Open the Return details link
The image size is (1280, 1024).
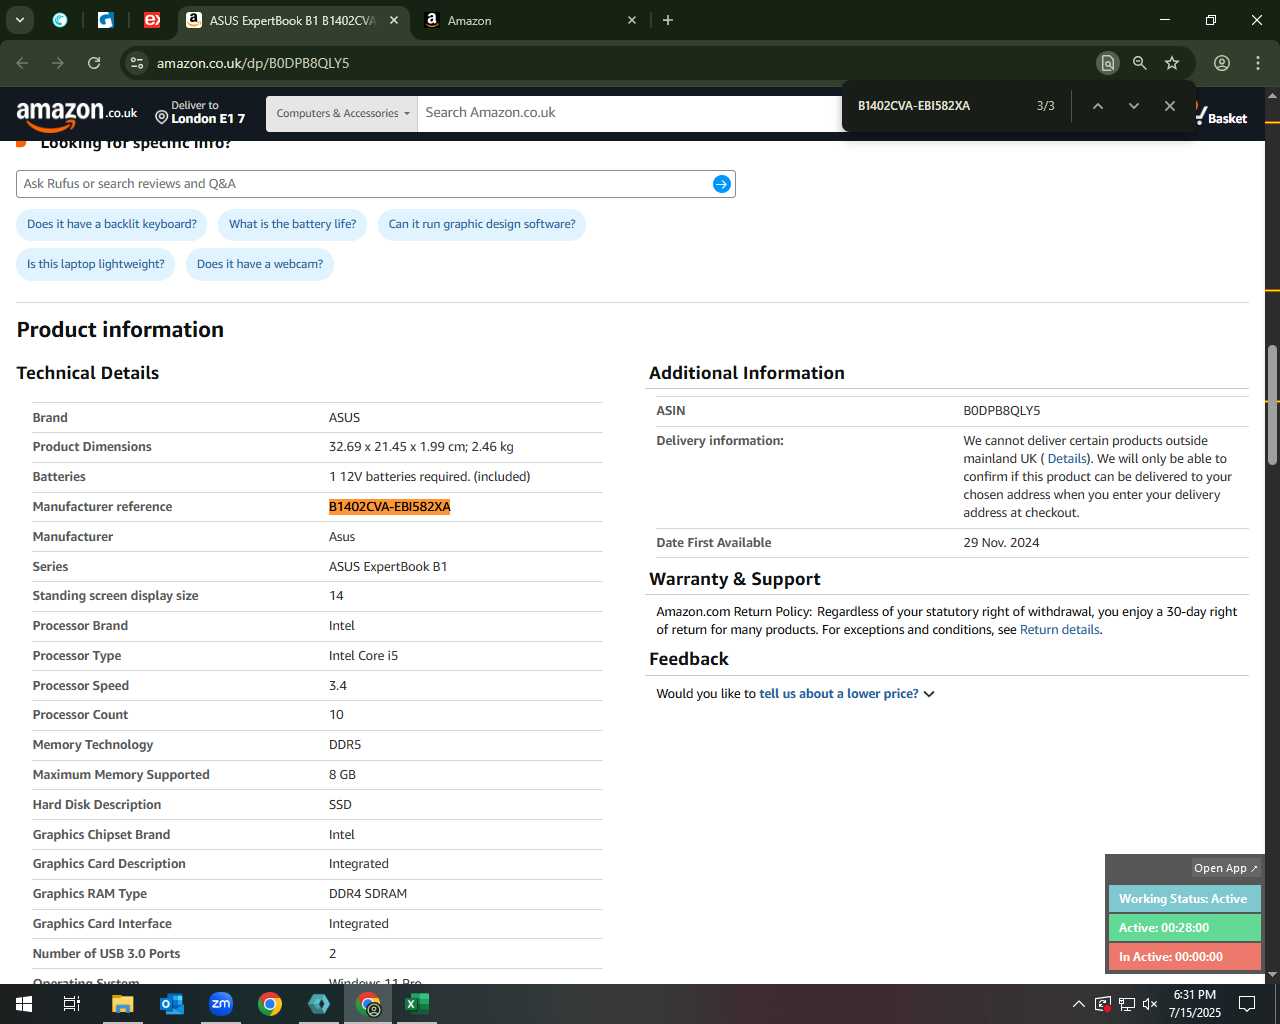click(x=1059, y=630)
